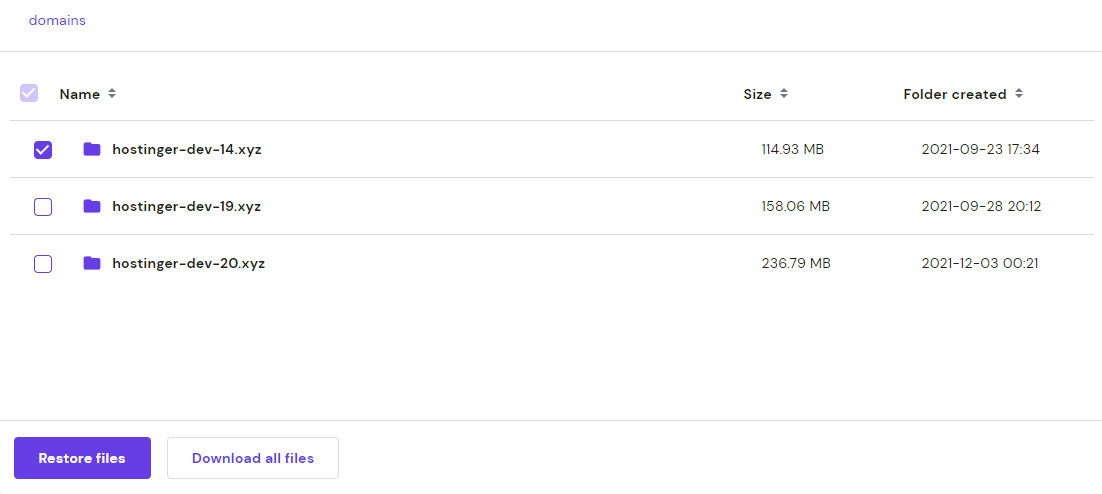Go to the domains breadcrumb link
Image resolution: width=1102 pixels, height=494 pixels.
click(x=57, y=20)
